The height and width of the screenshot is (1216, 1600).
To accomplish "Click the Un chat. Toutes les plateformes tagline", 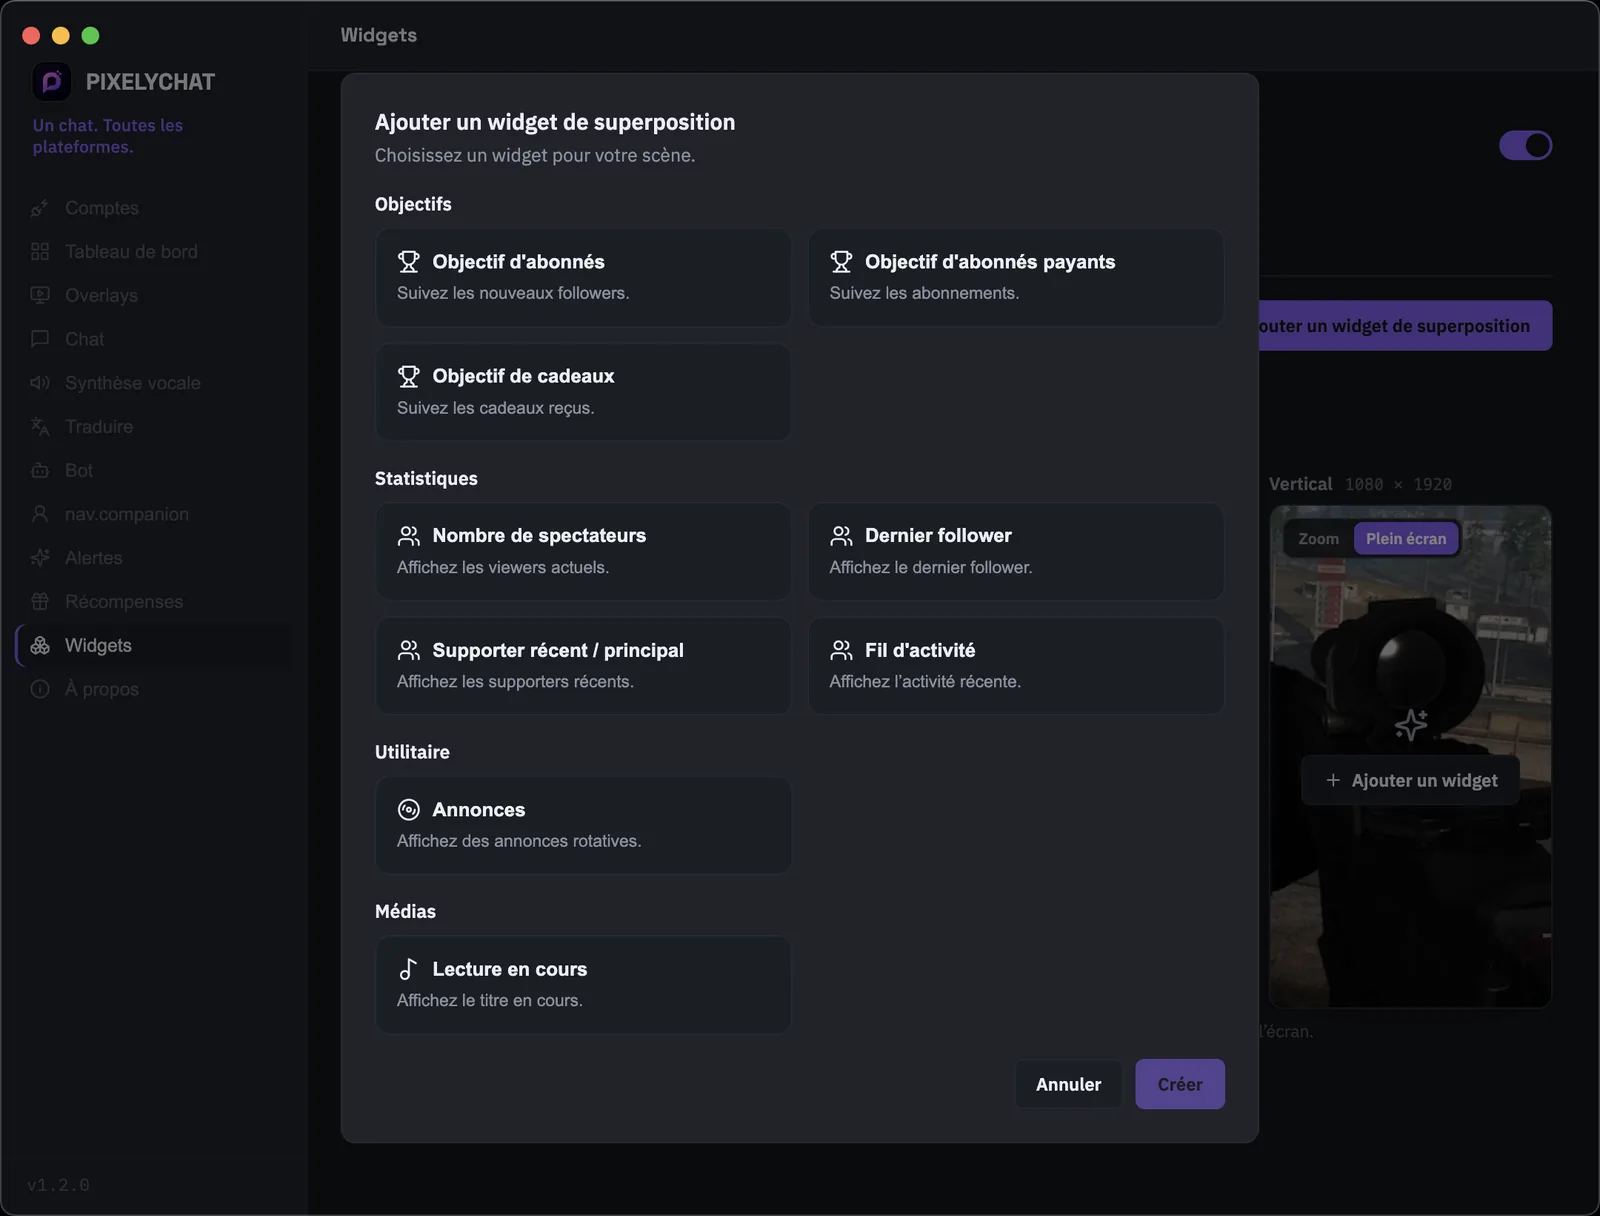I will click(x=108, y=136).
